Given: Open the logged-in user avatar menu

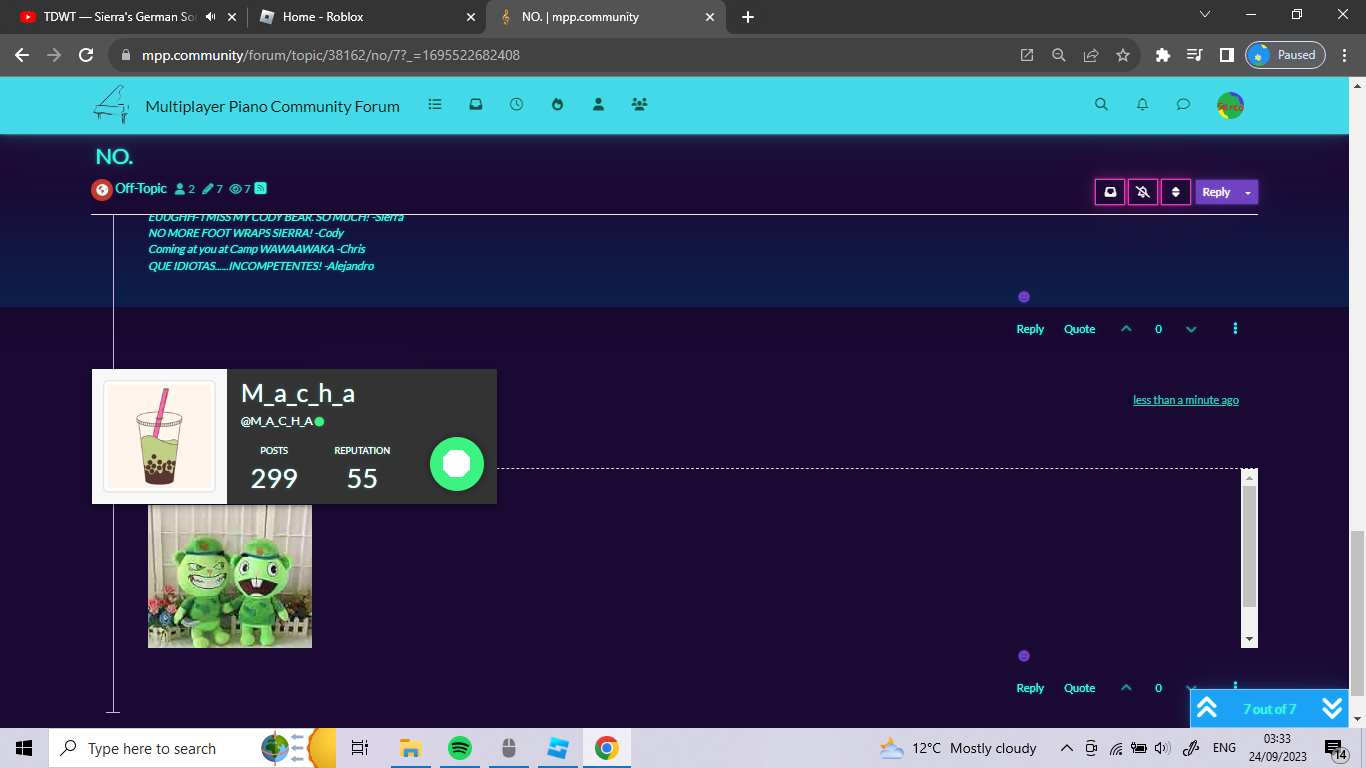Looking at the screenshot, I should coord(1230,105).
